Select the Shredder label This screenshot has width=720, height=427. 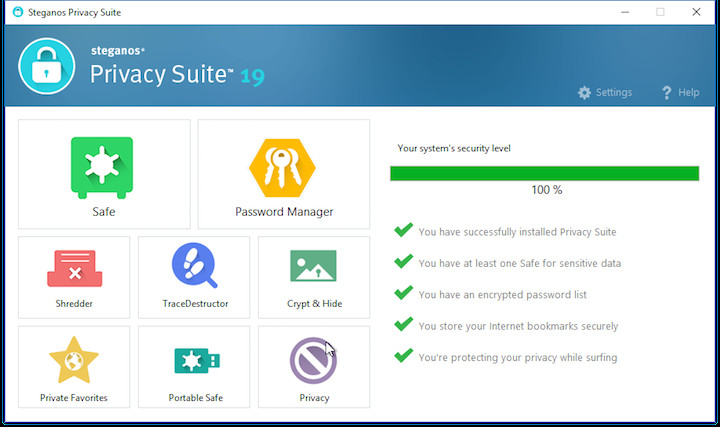pos(74,303)
